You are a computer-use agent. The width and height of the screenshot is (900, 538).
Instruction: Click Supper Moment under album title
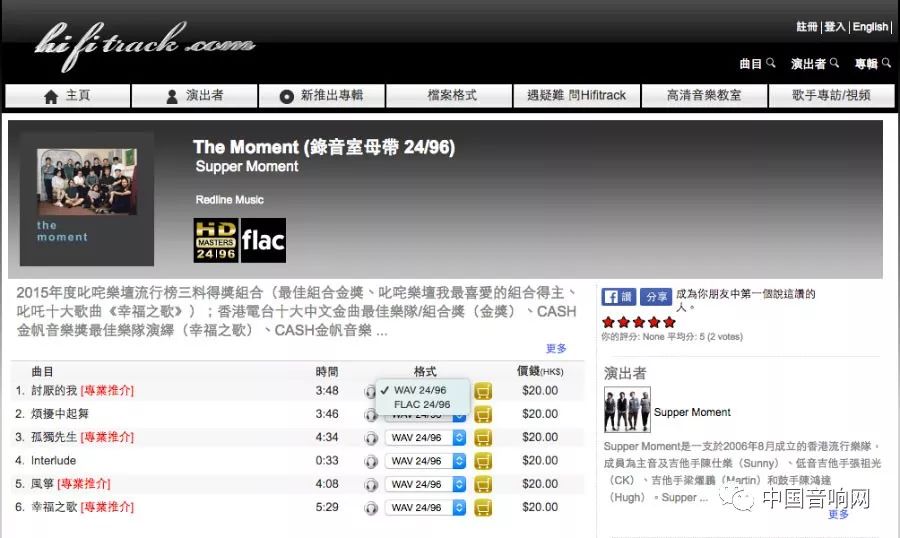click(x=247, y=167)
